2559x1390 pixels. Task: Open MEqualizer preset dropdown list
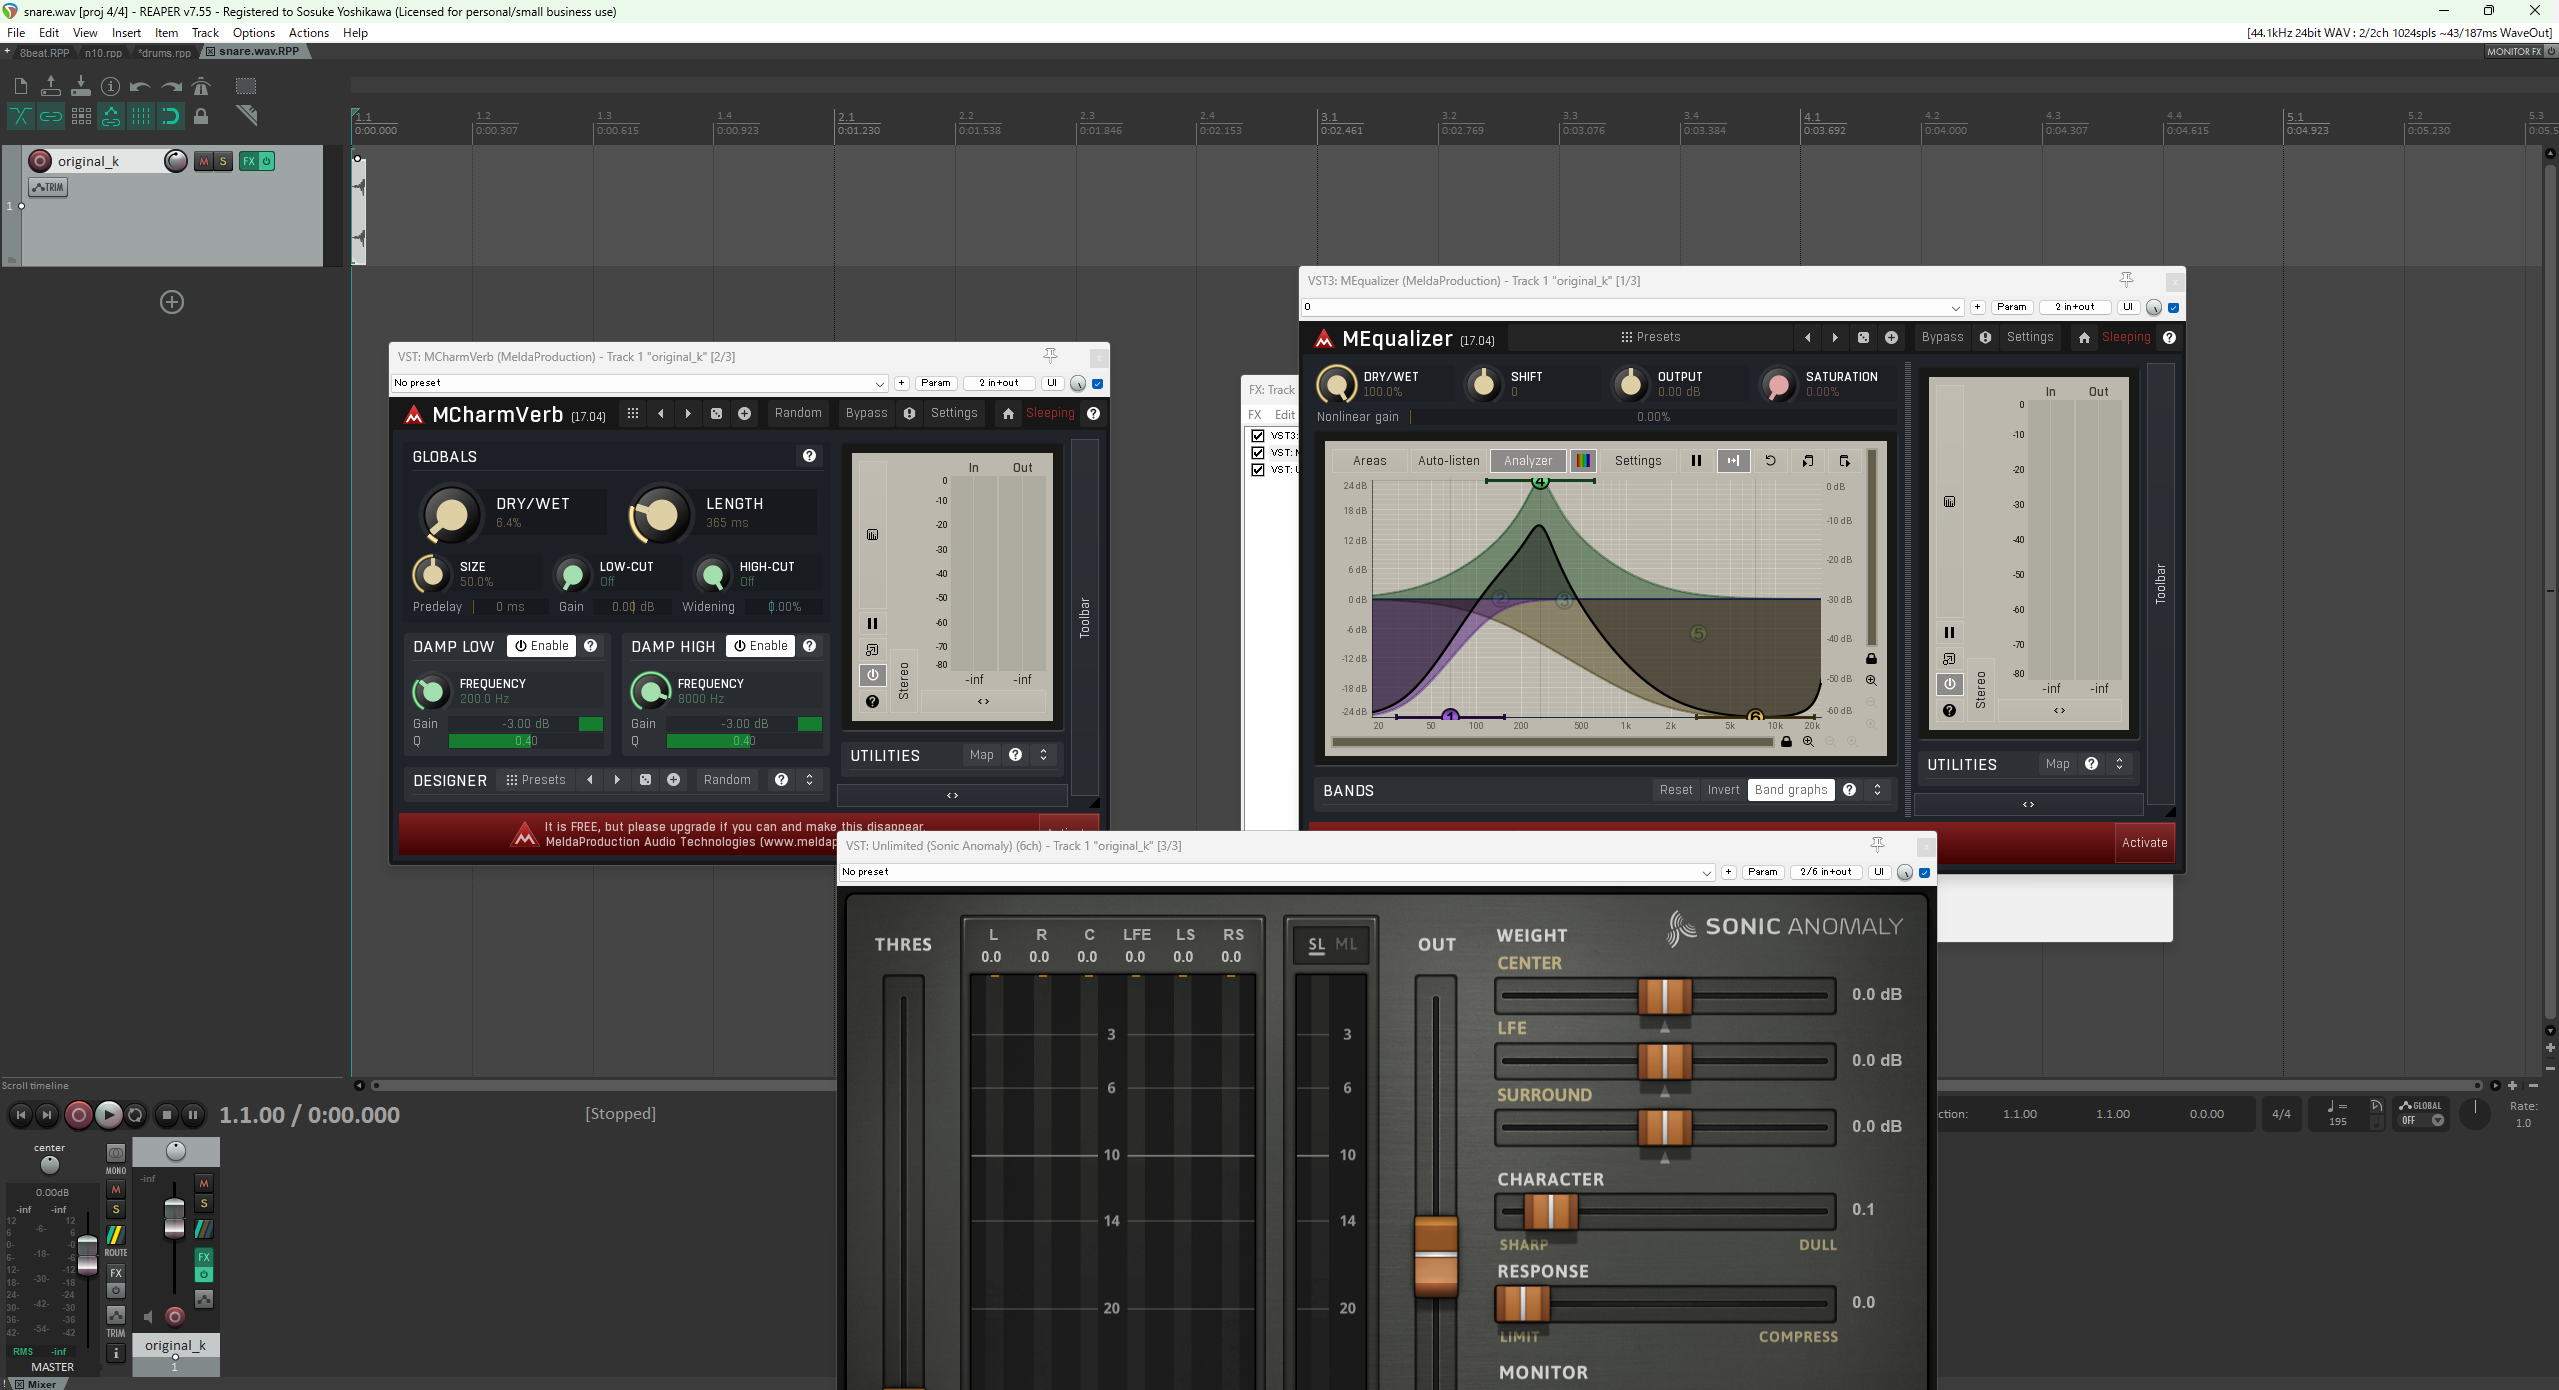point(1955,308)
